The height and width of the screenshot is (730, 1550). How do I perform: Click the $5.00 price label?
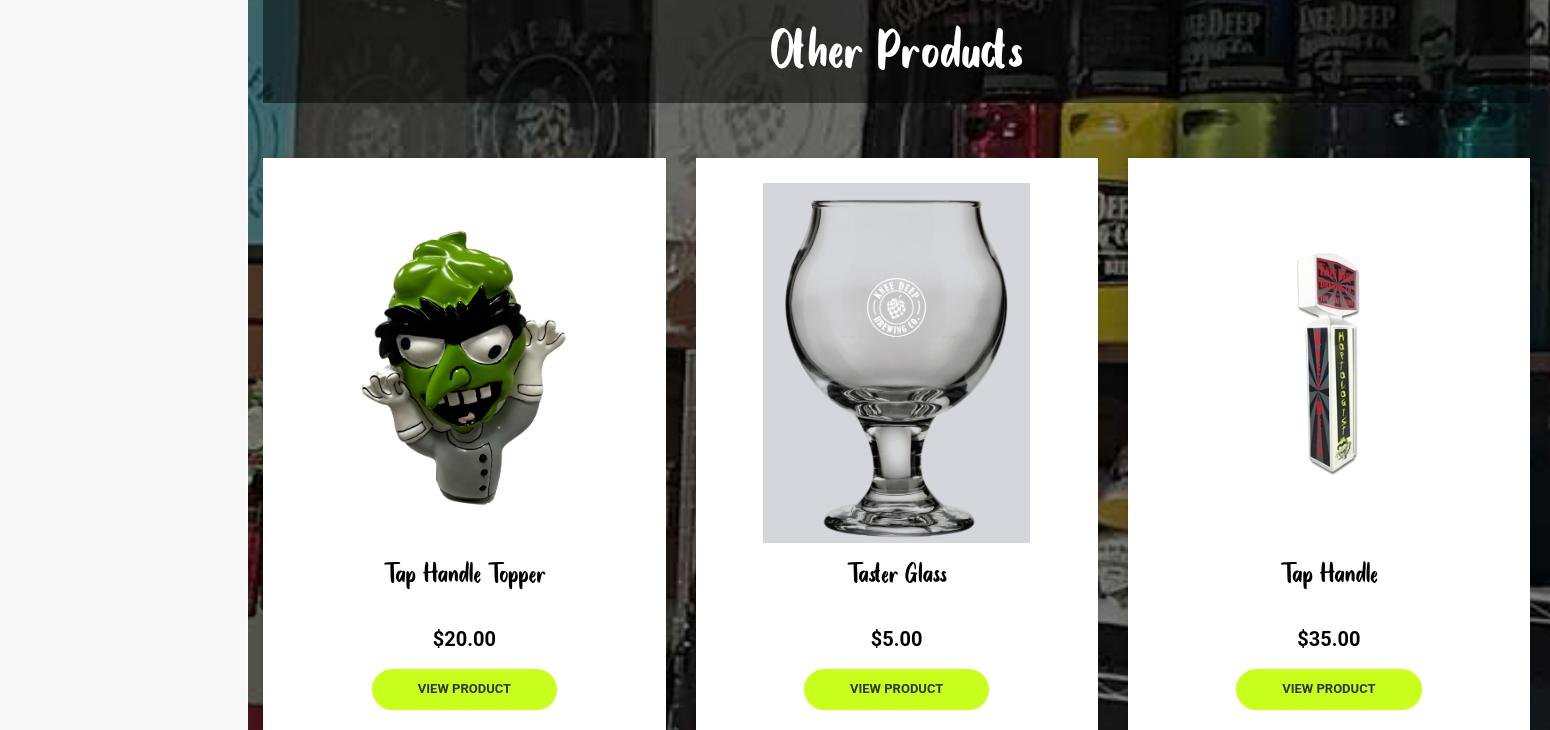point(896,639)
